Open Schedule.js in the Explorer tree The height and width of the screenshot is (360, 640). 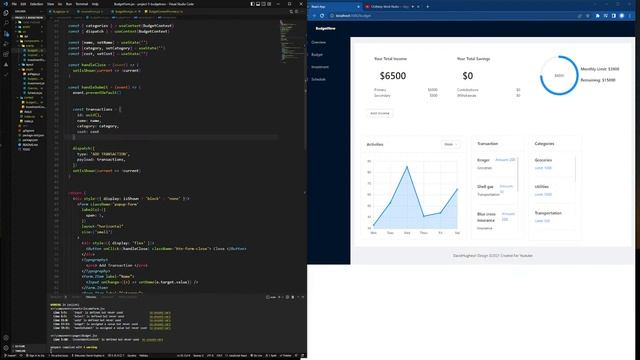(34, 93)
